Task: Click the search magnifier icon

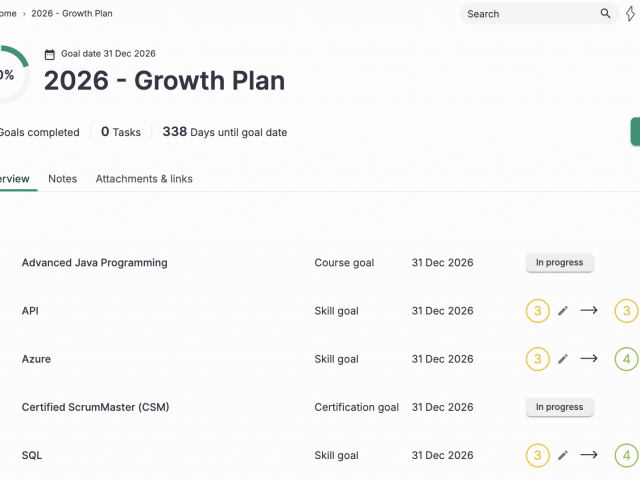Action: click(x=605, y=14)
